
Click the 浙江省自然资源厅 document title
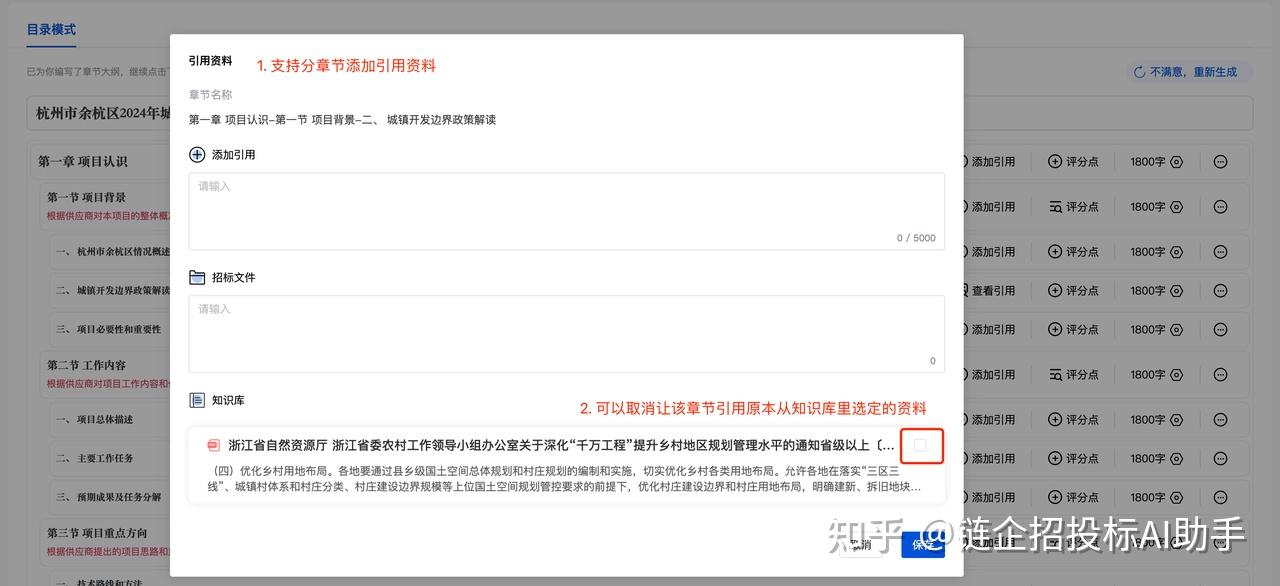pos(562,446)
